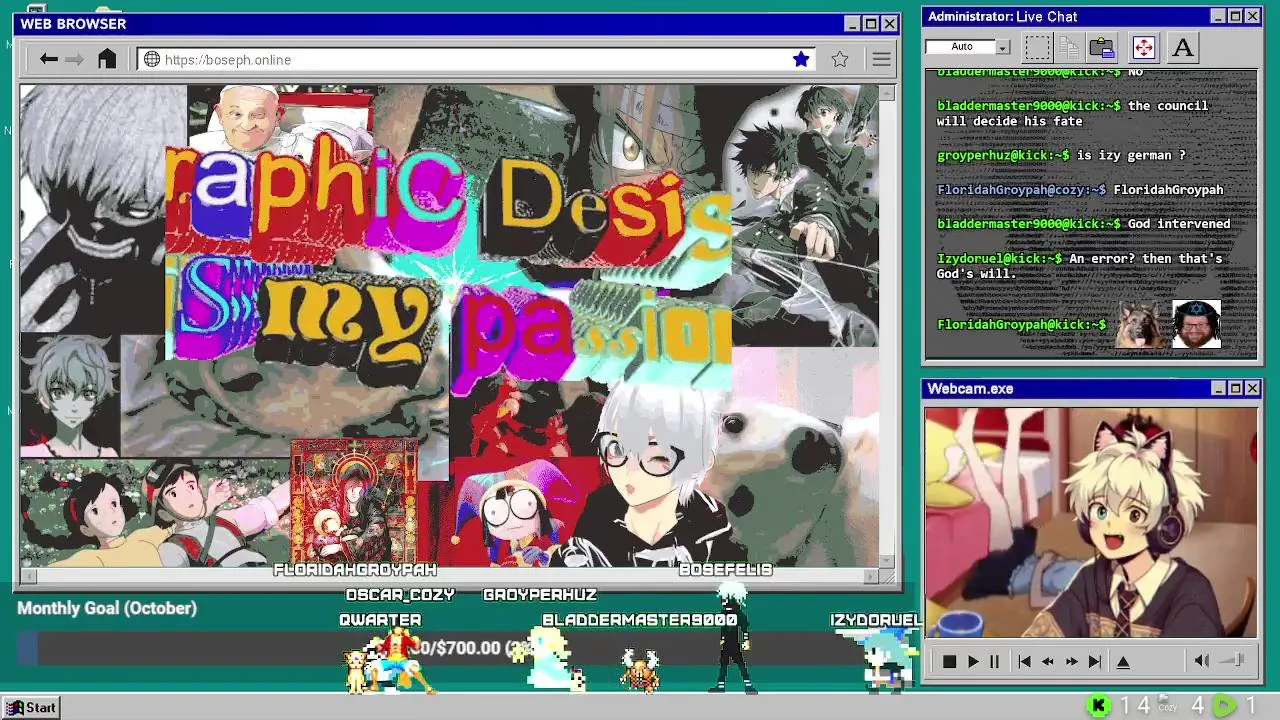The width and height of the screenshot is (1280, 720).
Task: Adjust the Webcam.exe volume slider
Action: pyautogui.click(x=1233, y=660)
